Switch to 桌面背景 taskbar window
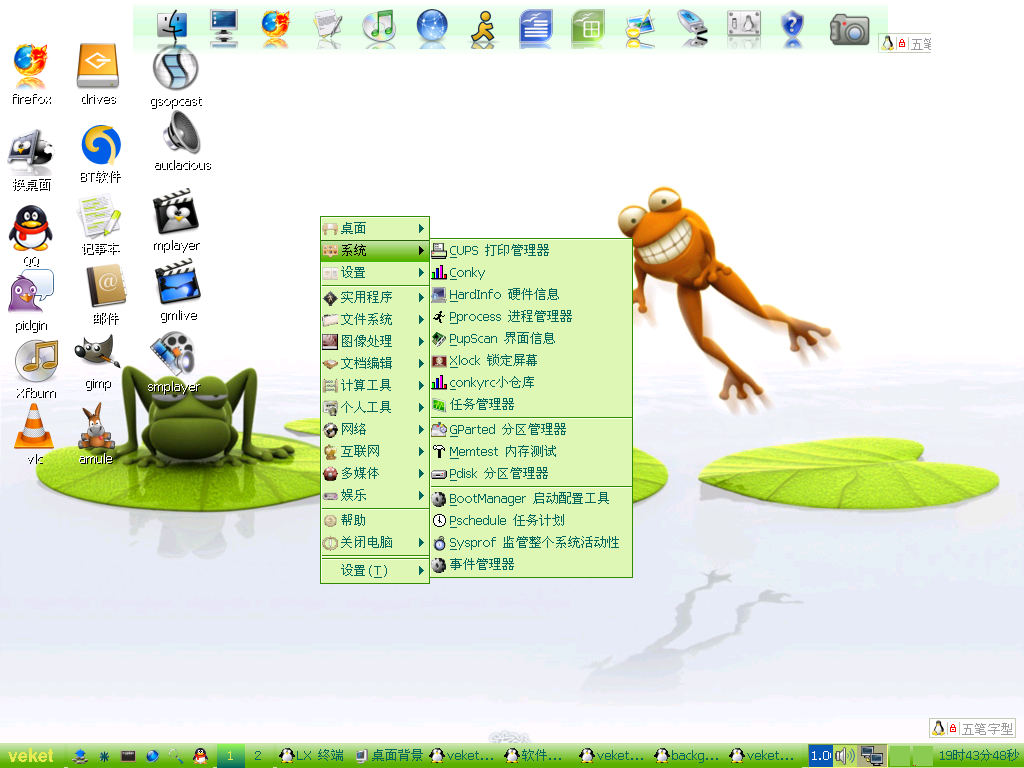This screenshot has height=768, width=1024. click(389, 756)
